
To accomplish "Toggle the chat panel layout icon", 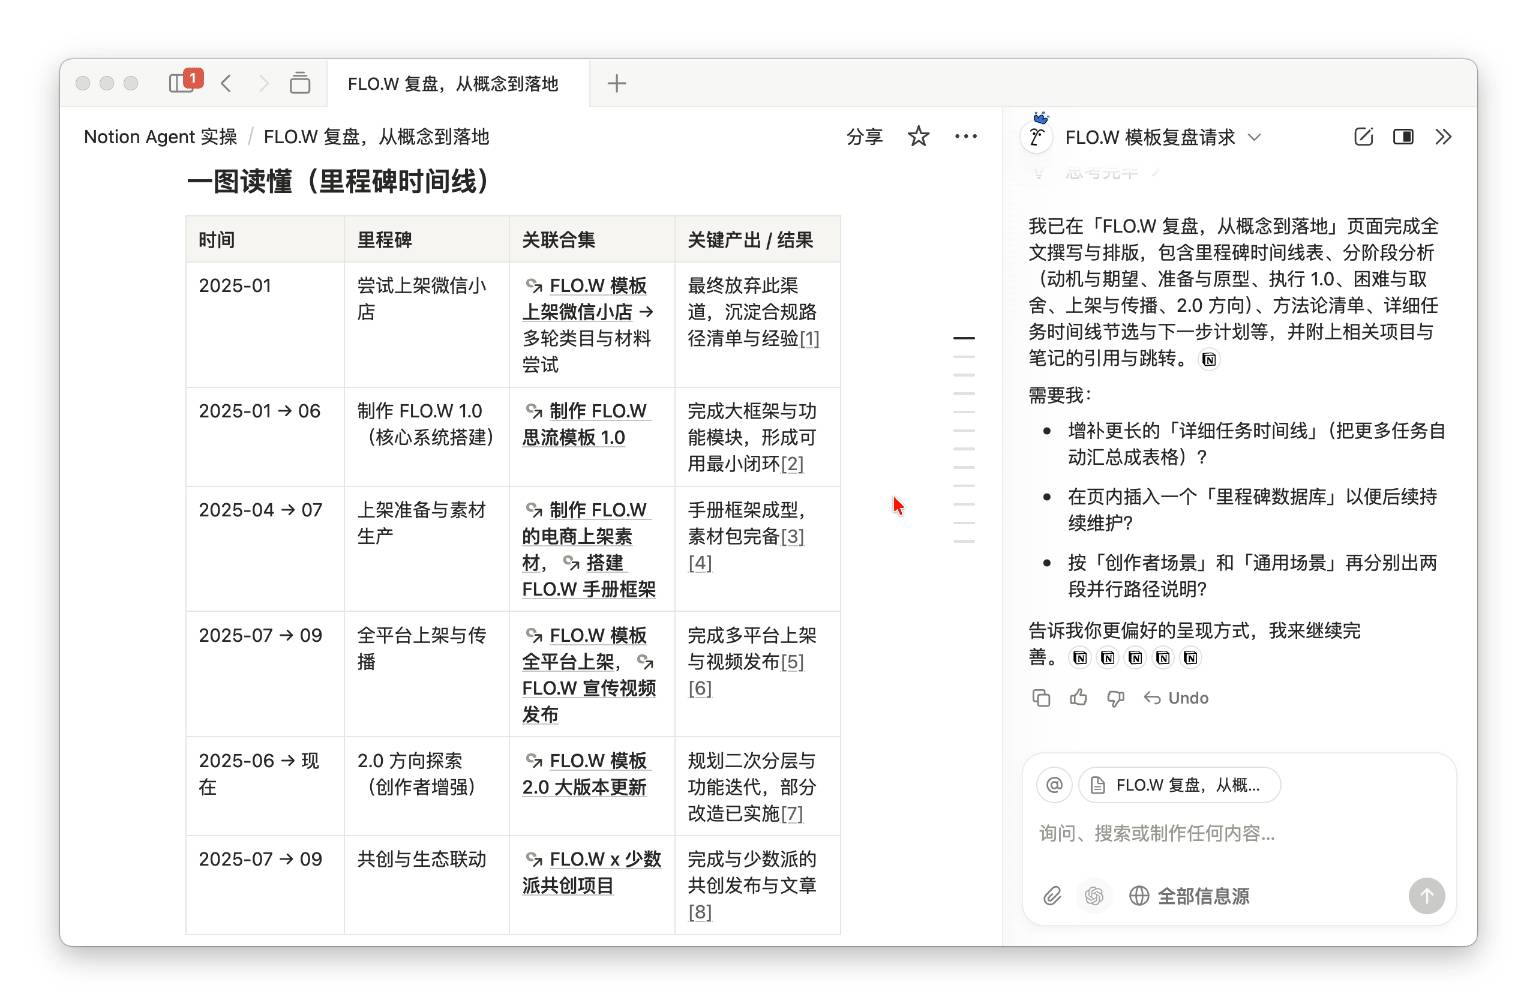I will tap(1403, 137).
